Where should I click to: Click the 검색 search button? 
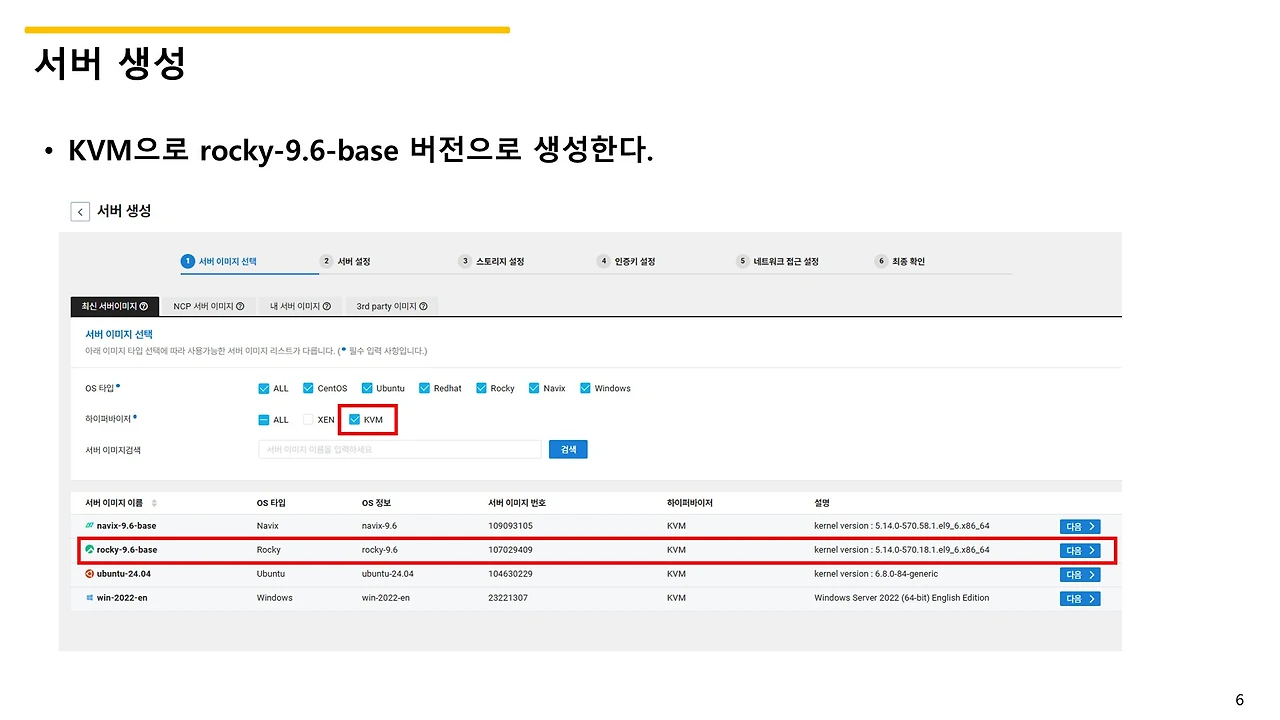(568, 450)
